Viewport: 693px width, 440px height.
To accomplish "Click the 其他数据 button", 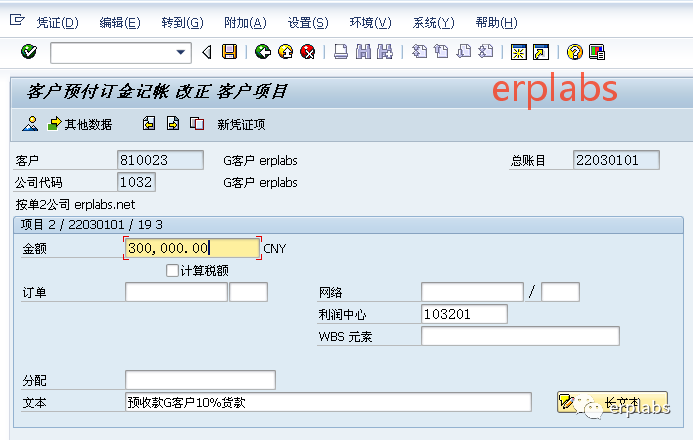I will click(x=80, y=124).
